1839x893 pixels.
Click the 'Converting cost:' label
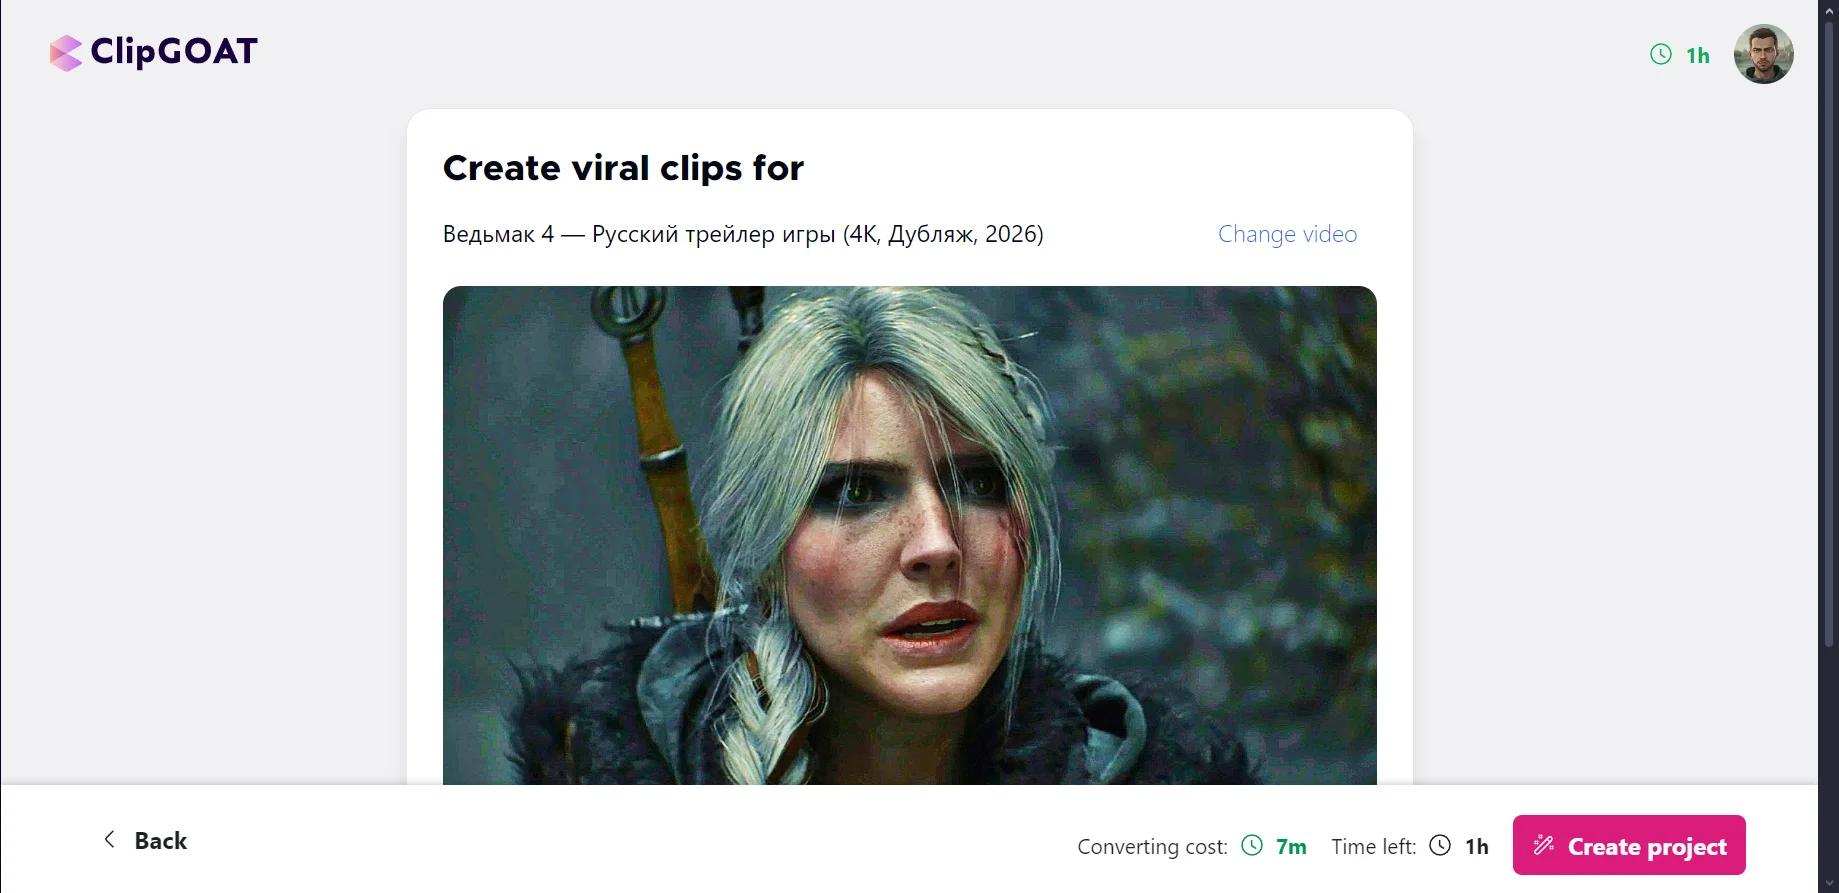(1152, 847)
